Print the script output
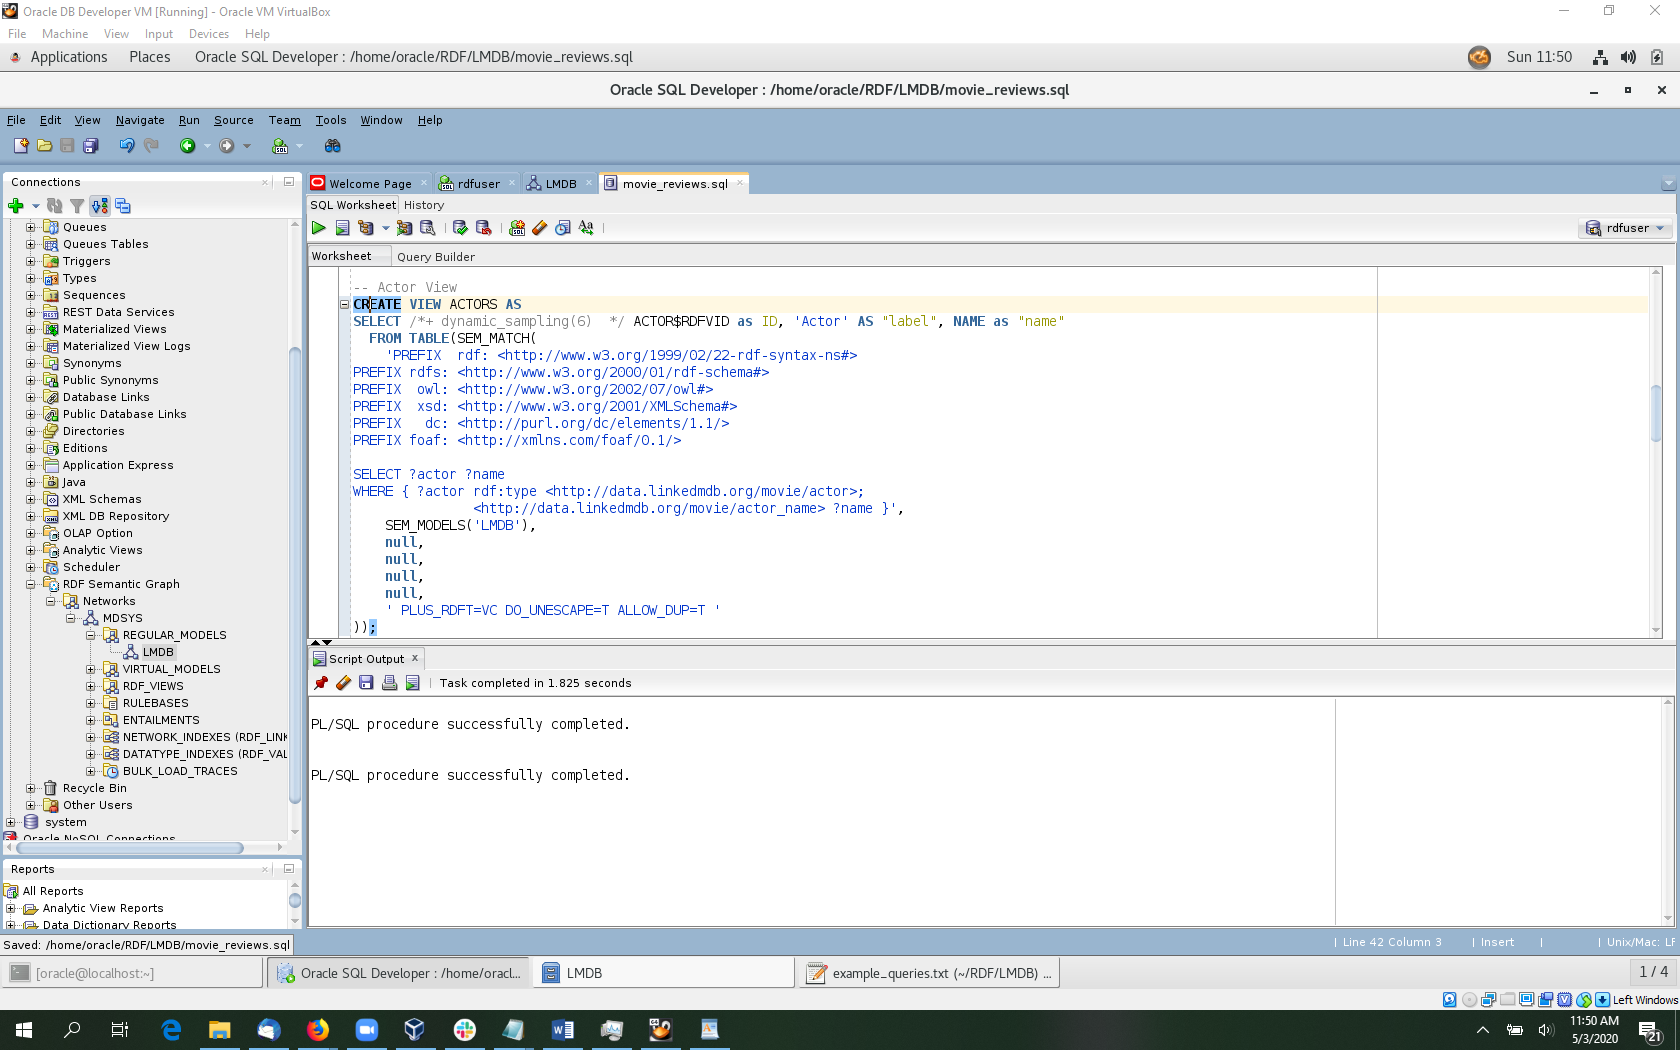The image size is (1680, 1050). point(389,683)
